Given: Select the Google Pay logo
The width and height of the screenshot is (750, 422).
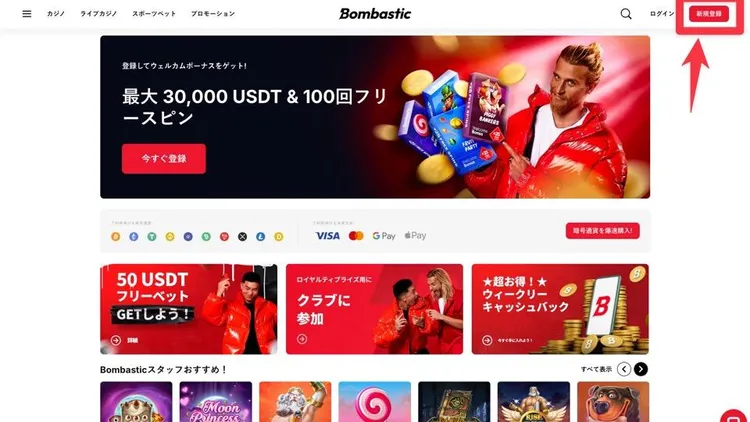Looking at the screenshot, I should pos(384,236).
